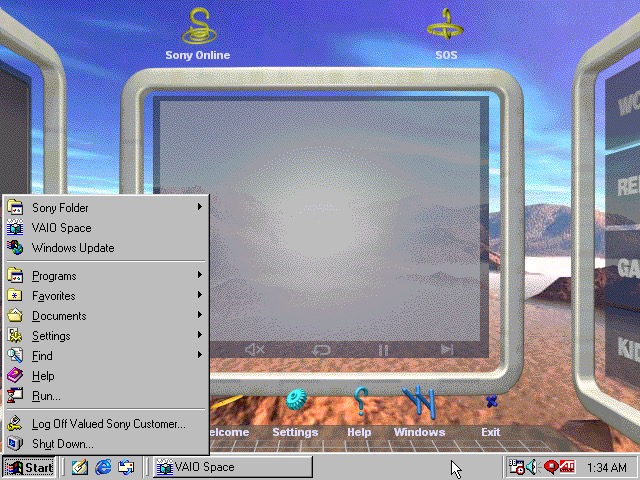This screenshot has height=480, width=640.
Task: Toggle repeat on the video player
Action: pos(321,349)
